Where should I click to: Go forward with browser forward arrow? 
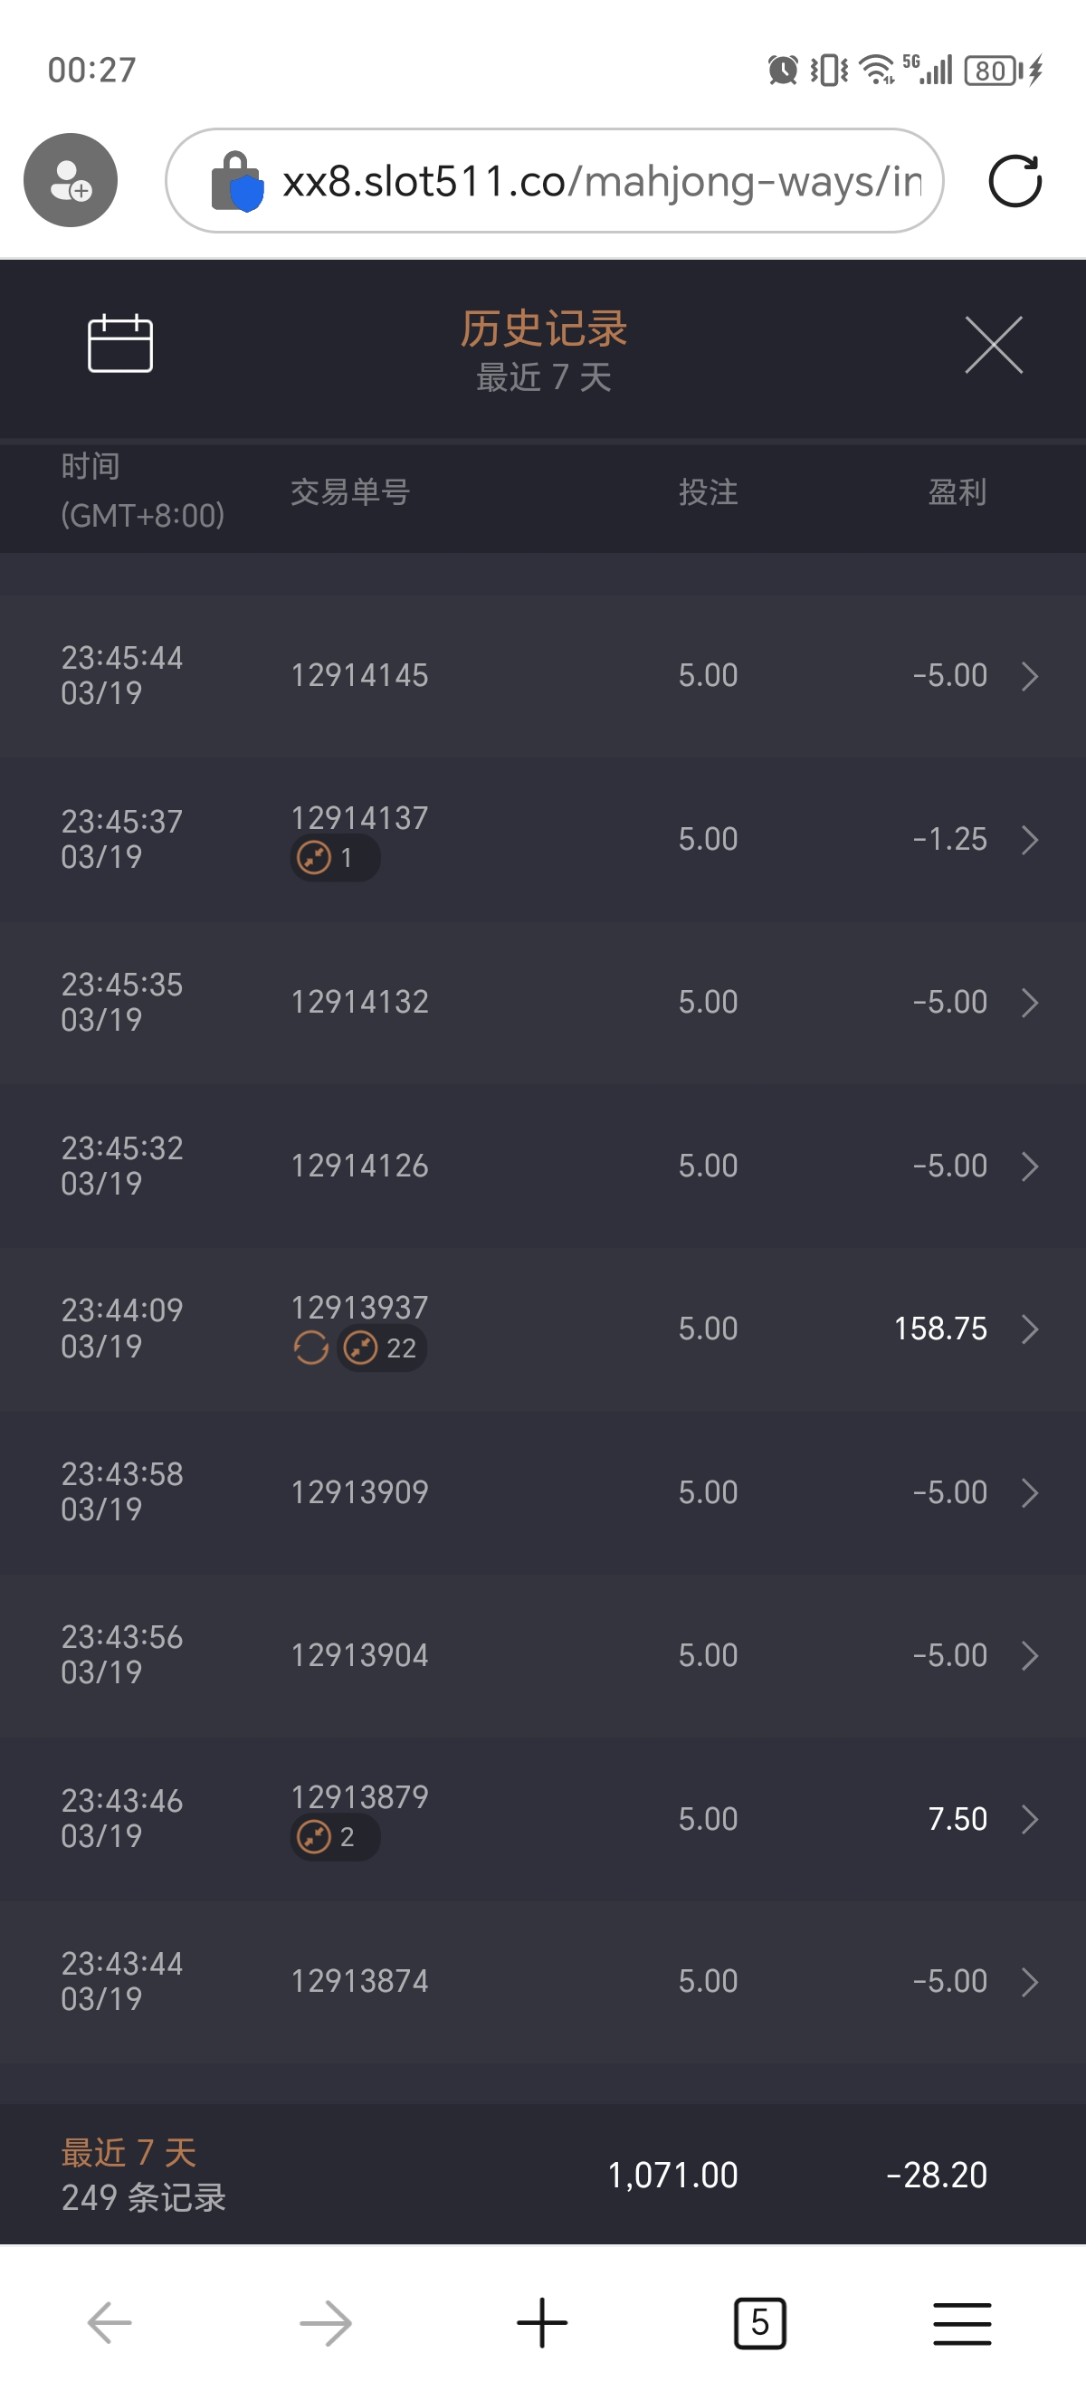(326, 2322)
